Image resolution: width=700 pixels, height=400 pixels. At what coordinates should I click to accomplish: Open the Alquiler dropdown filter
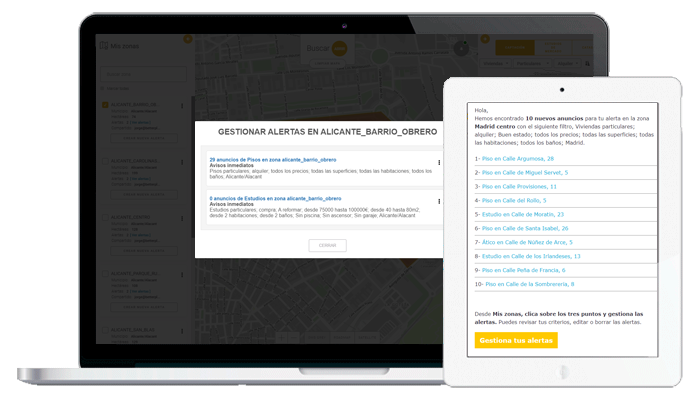click(567, 64)
